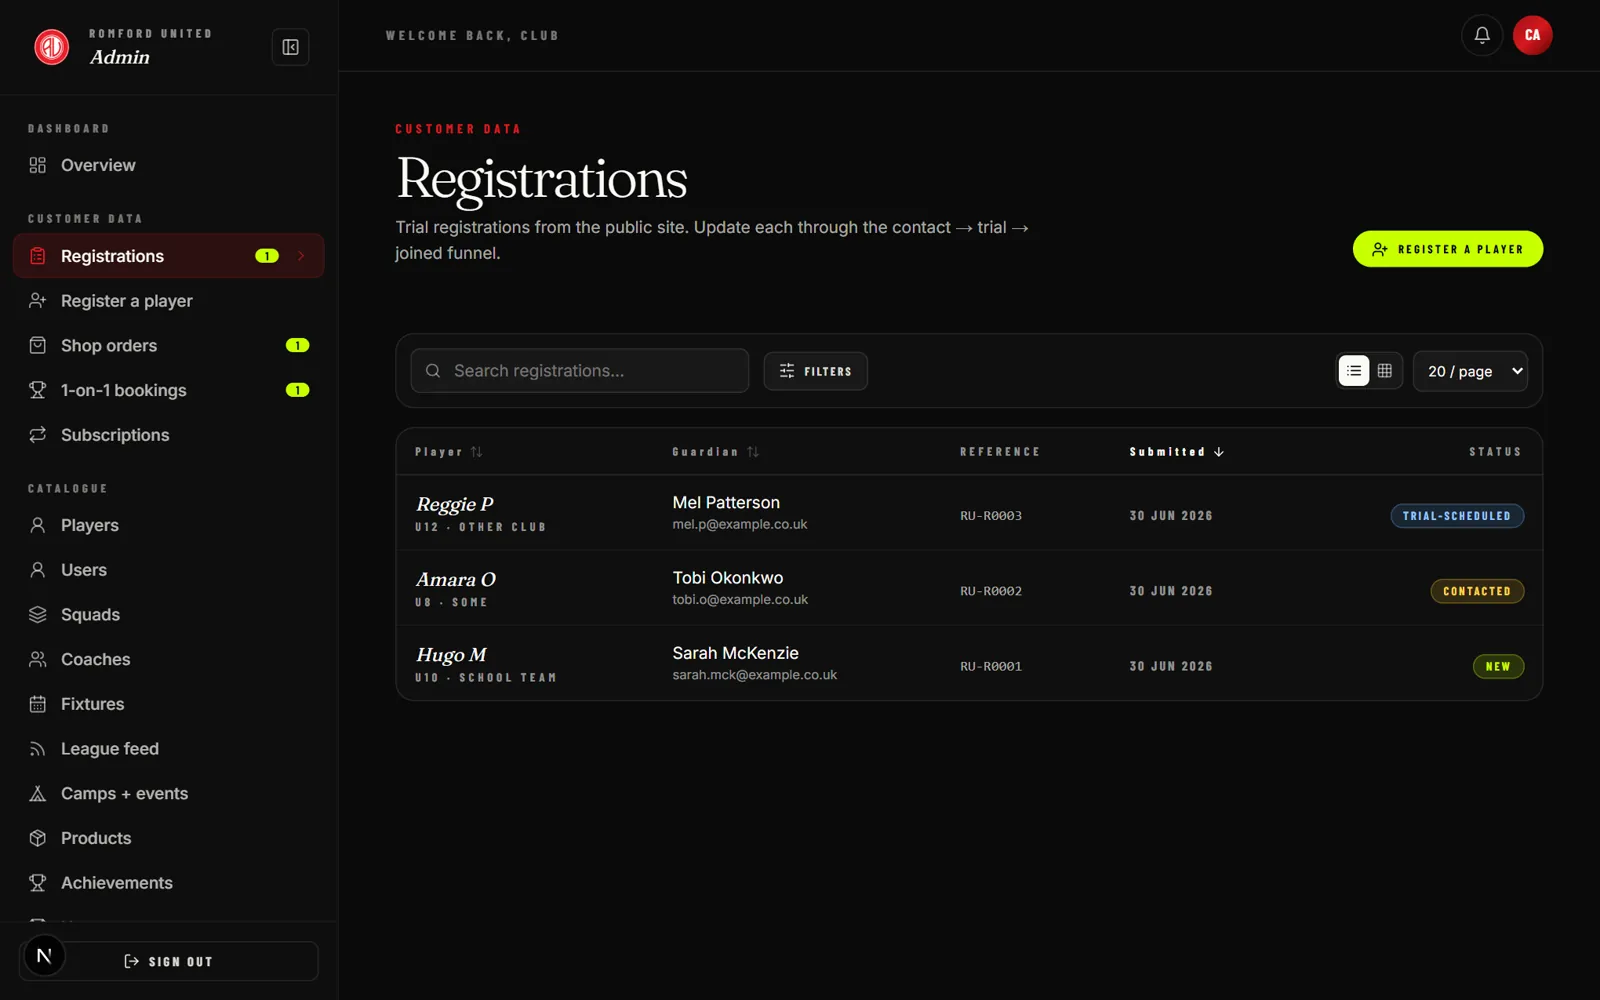1600x1000 pixels.
Task: Open the Contacted status badge
Action: pos(1477,591)
